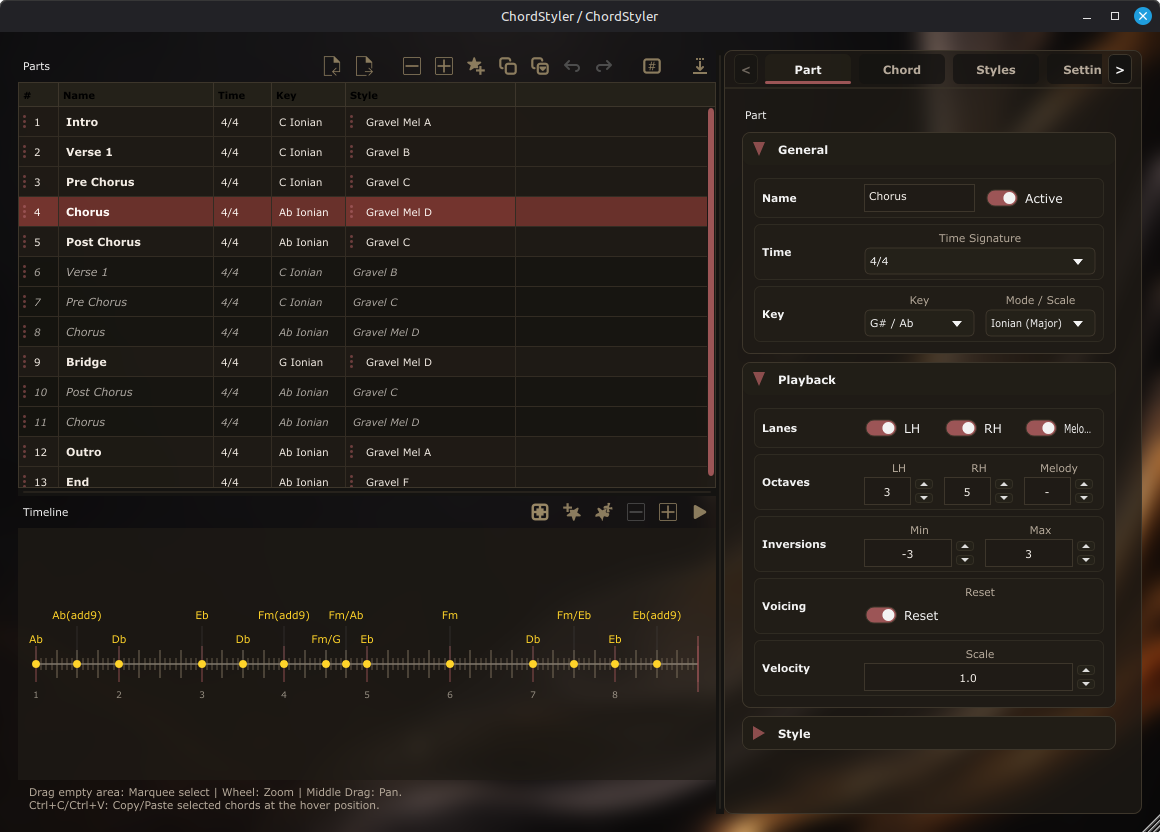Click the Name column header in Parts
Viewport: 1160px width, 832px height.
click(135, 95)
